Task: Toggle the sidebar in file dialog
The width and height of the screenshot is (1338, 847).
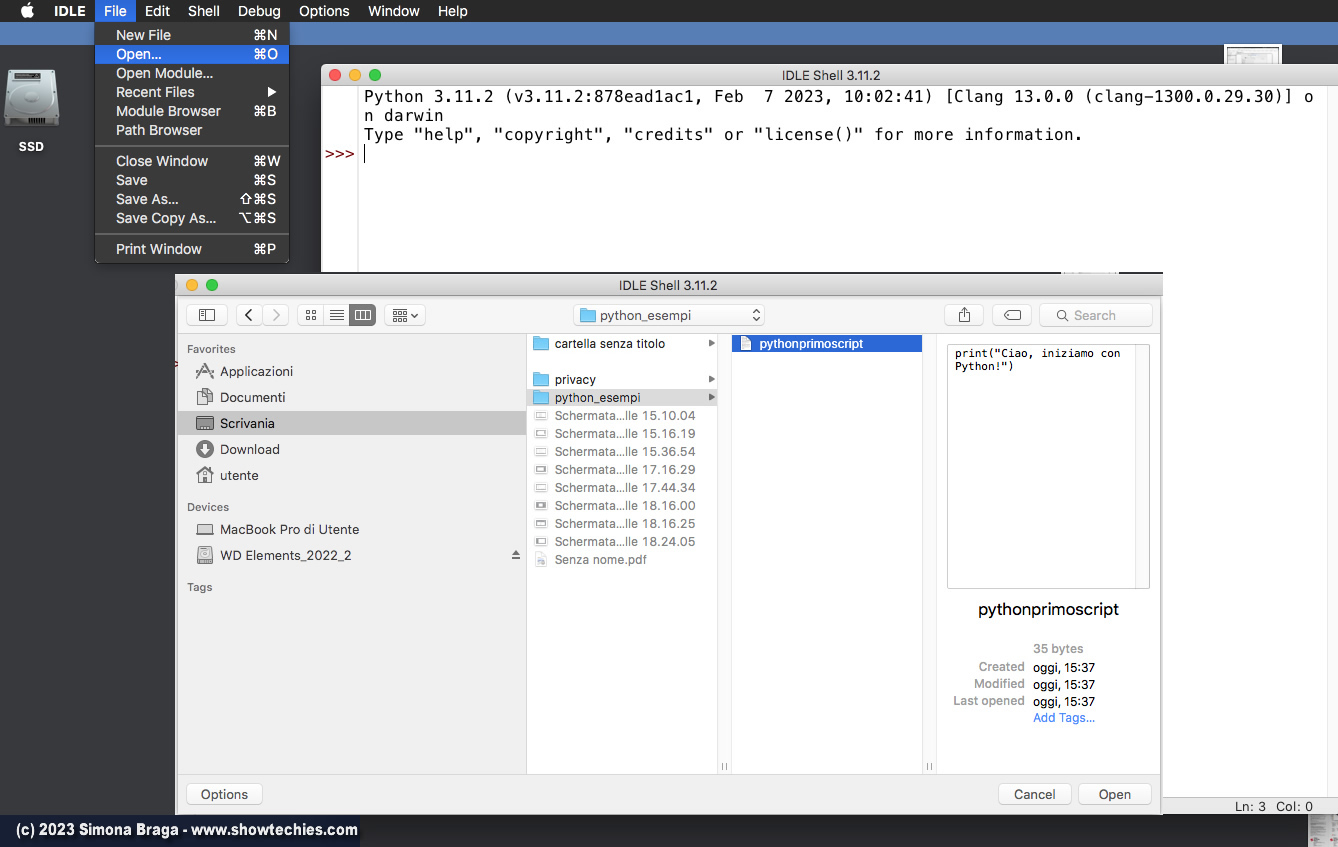Action: tap(207, 315)
